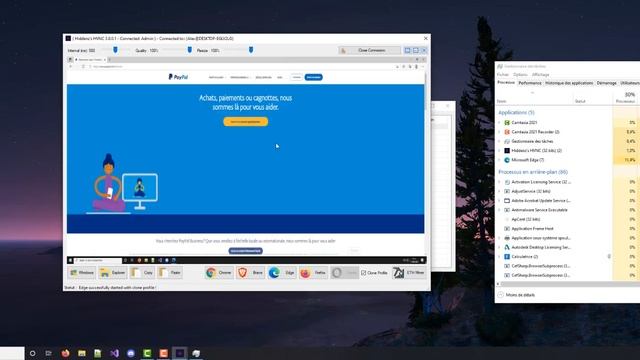Click the Paste button in HVNC
Screen dimensions: 640x360
pos(170,273)
